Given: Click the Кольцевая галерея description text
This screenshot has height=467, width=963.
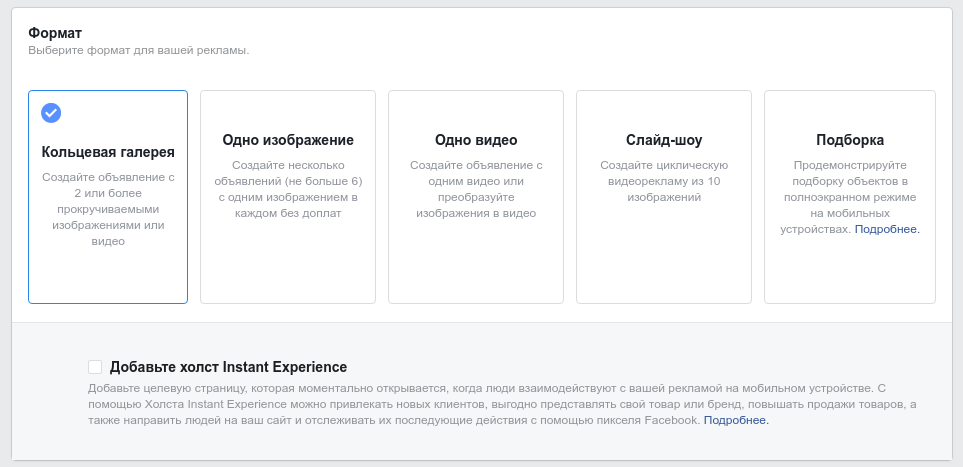Looking at the screenshot, I should point(108,209).
